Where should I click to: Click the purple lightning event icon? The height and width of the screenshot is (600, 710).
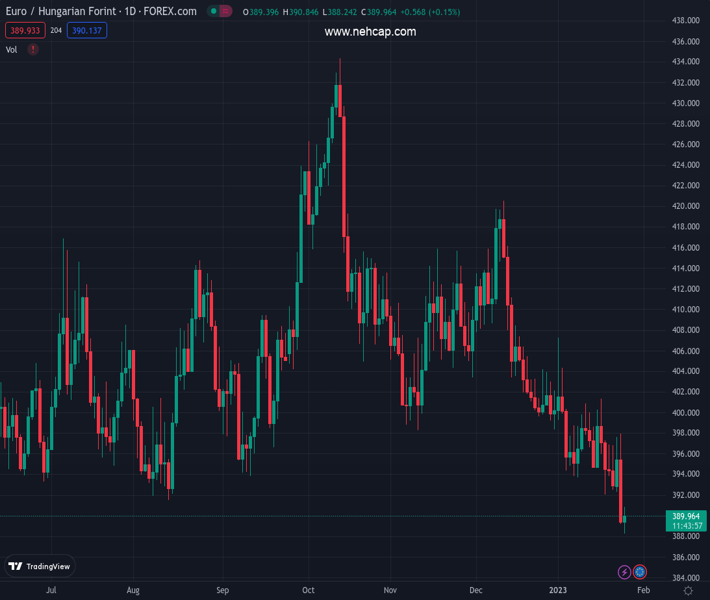[x=624, y=572]
